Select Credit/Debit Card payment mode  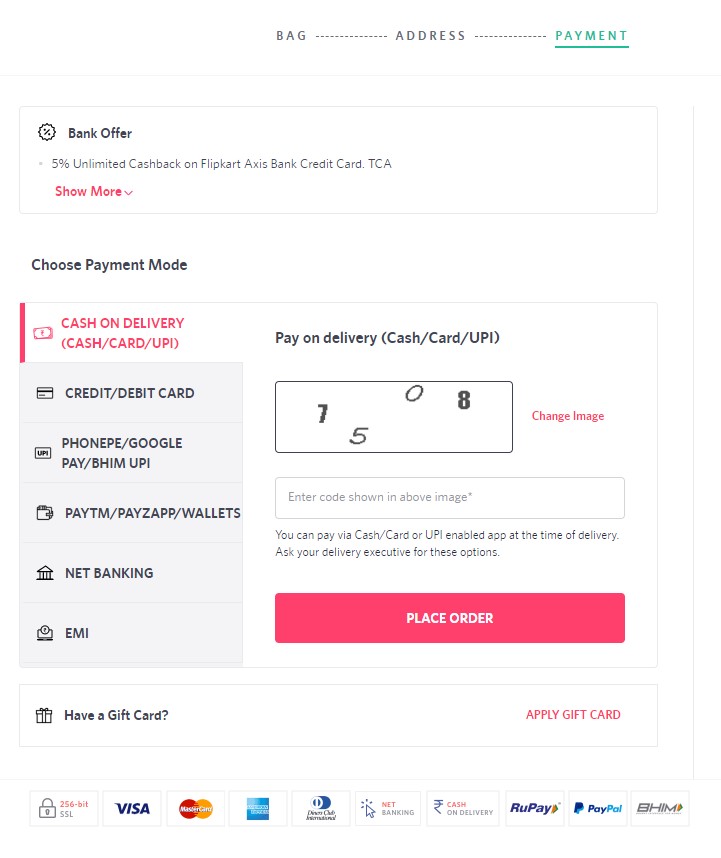tap(131, 393)
